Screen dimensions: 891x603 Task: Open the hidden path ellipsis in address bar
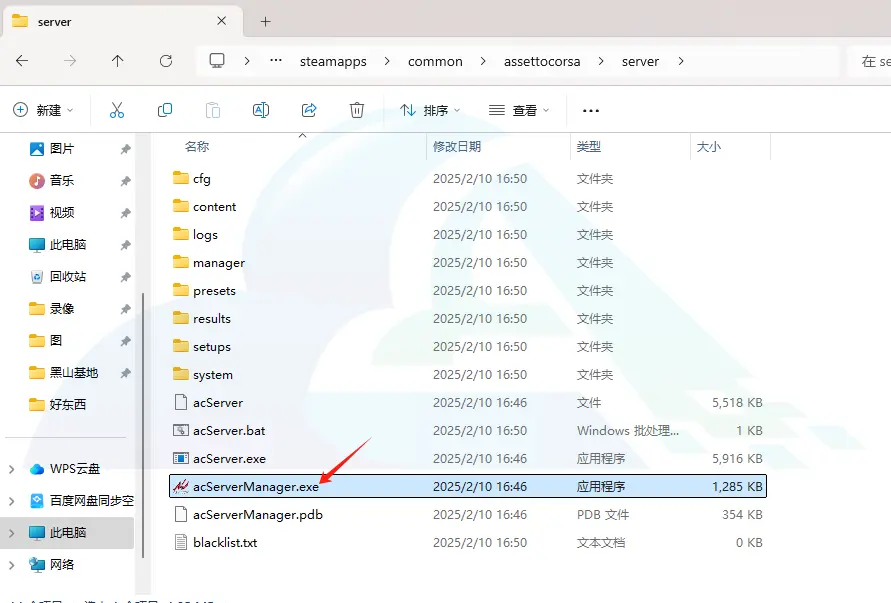[276, 60]
